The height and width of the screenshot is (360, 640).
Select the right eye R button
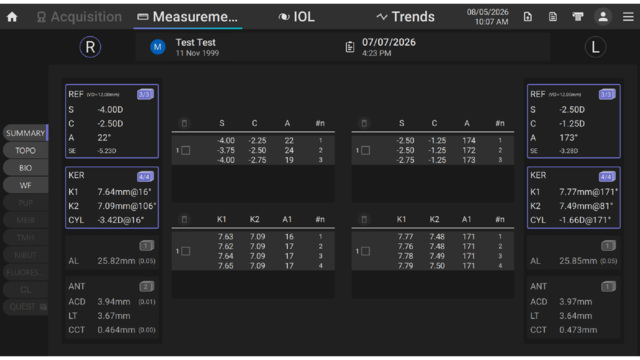tap(90, 47)
